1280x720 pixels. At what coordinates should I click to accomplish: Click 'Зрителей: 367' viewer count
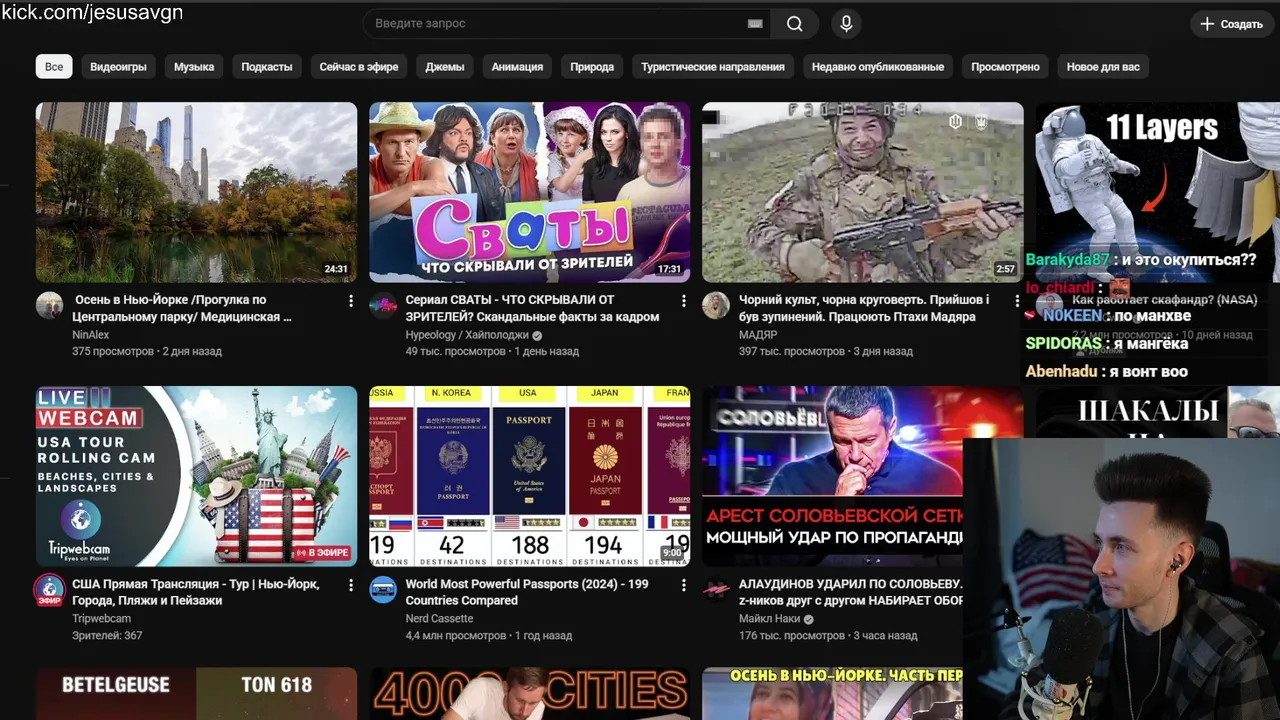107,636
